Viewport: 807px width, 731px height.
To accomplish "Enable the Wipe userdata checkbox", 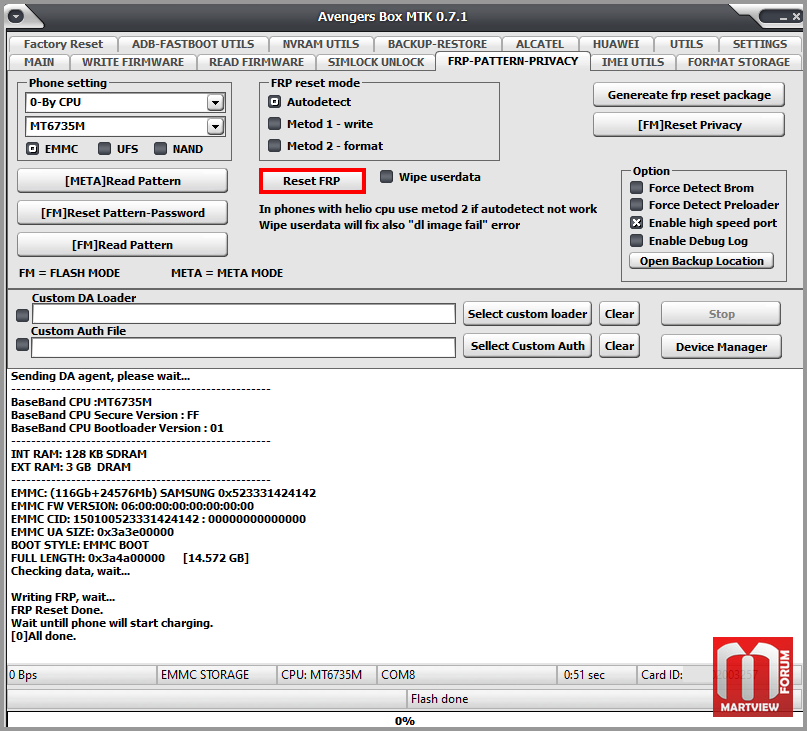I will (x=386, y=177).
